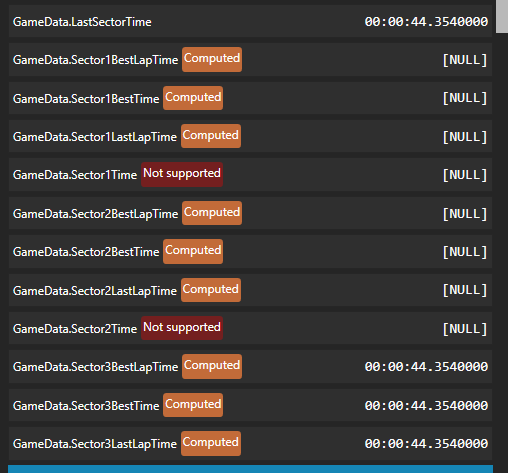
Task: Select GameData.Sector1BestTime property name
Action: pos(86,99)
